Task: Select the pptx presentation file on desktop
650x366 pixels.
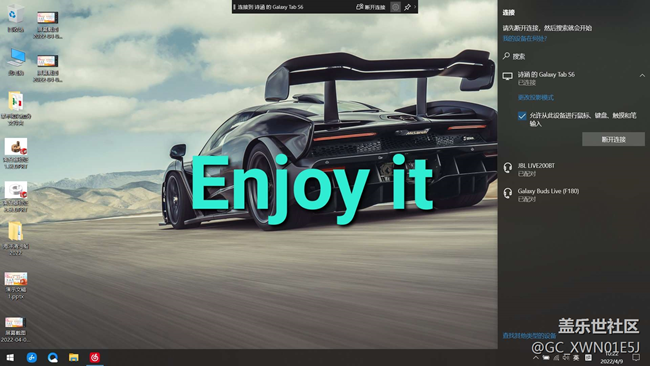Action: pyautogui.click(x=16, y=285)
